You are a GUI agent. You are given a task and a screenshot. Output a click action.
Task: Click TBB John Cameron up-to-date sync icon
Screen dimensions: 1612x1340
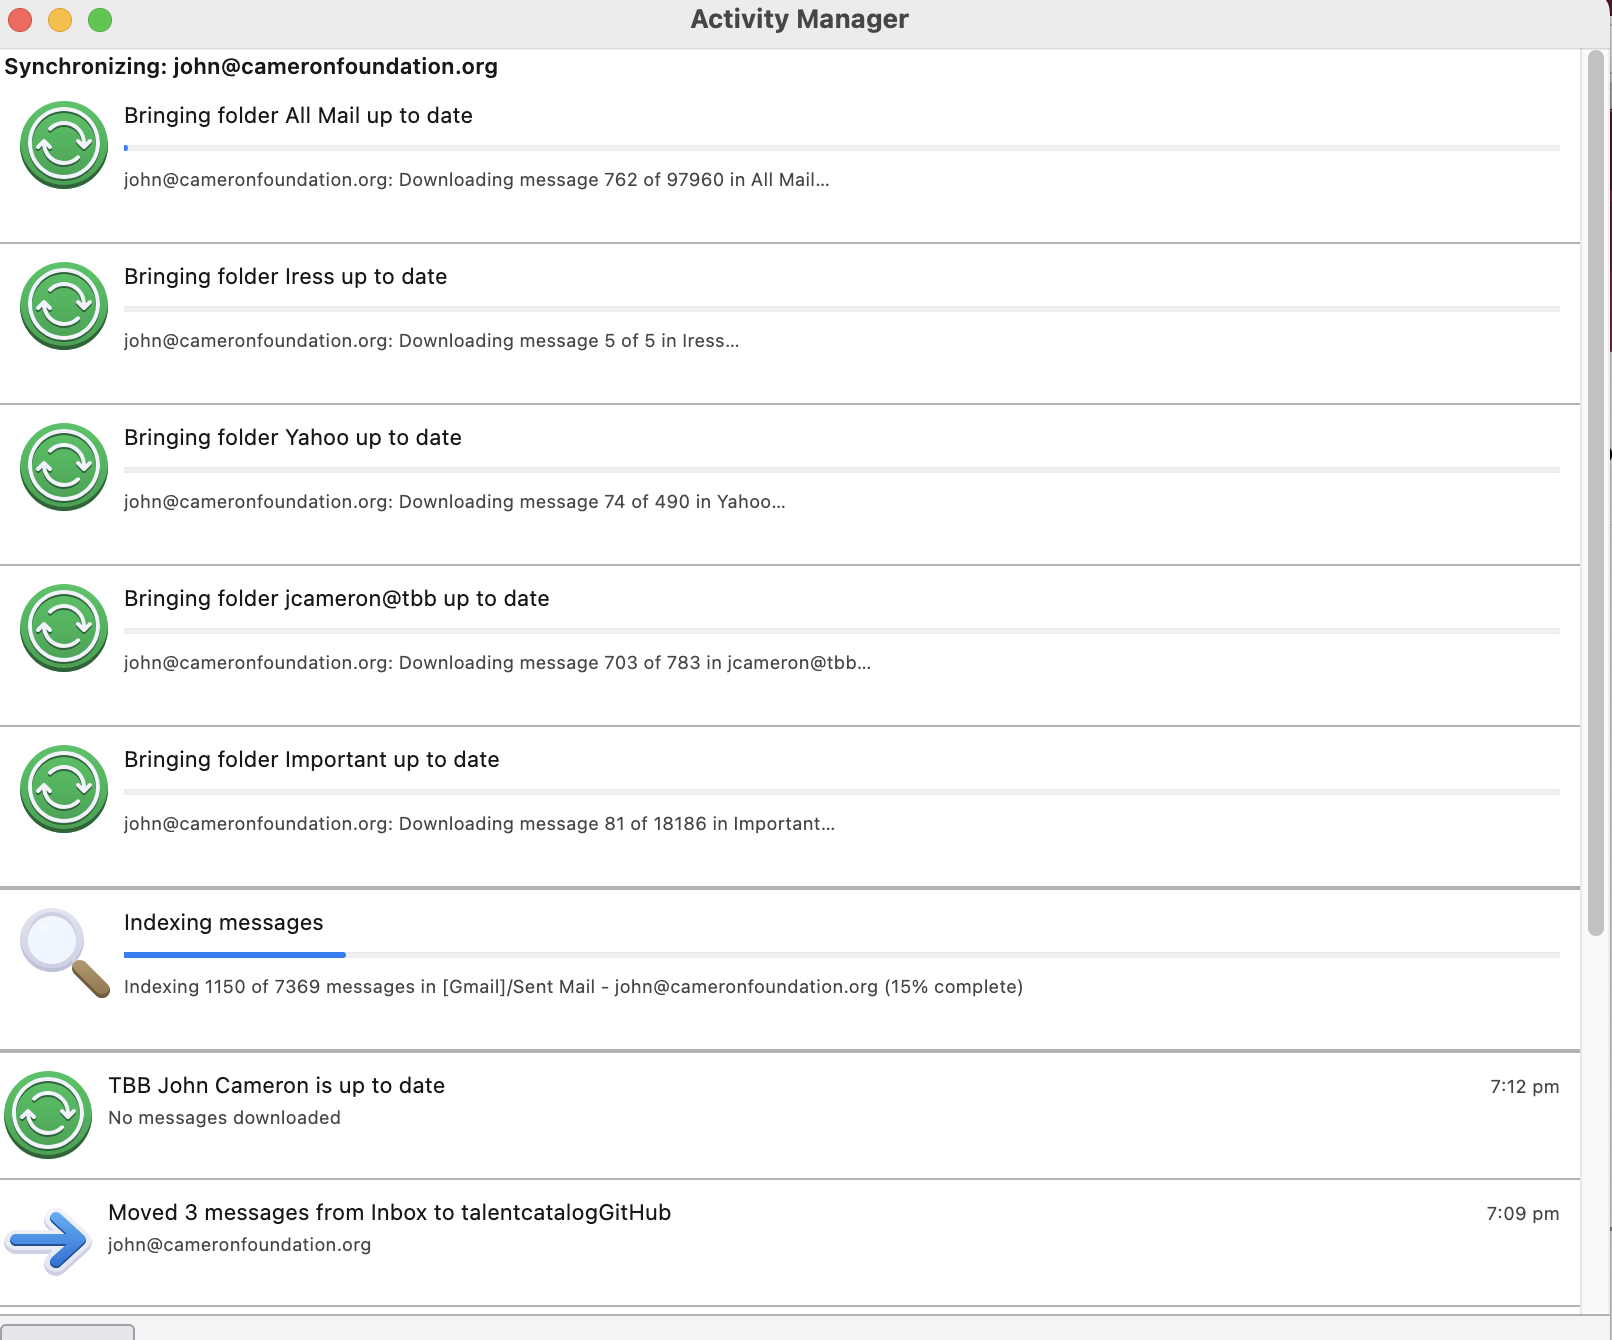(x=48, y=1115)
